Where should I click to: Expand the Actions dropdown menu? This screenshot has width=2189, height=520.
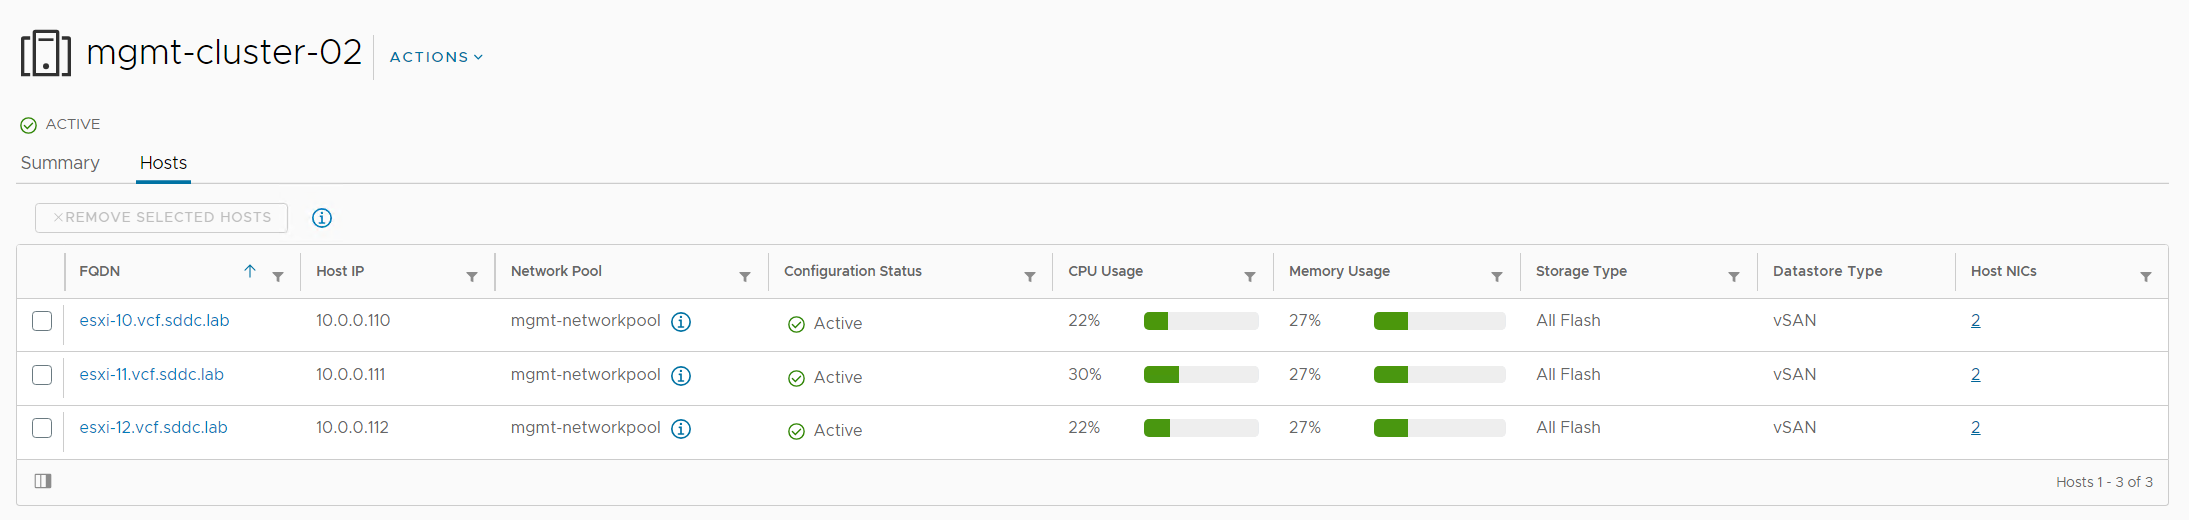point(436,57)
